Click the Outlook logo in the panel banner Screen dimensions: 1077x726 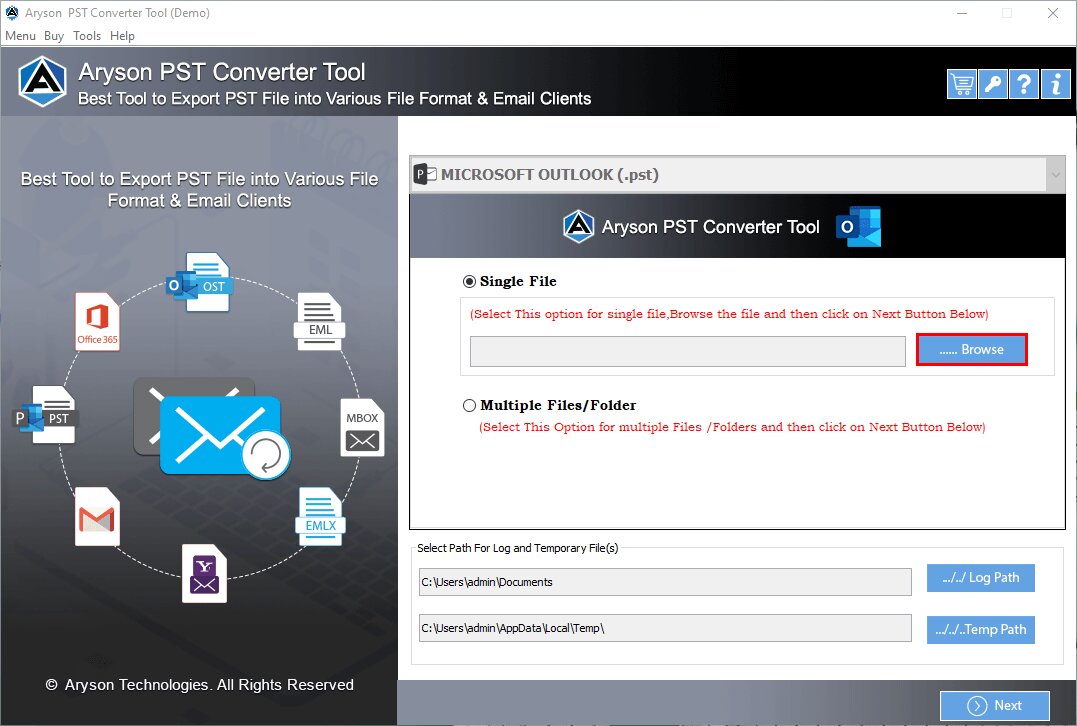point(859,227)
